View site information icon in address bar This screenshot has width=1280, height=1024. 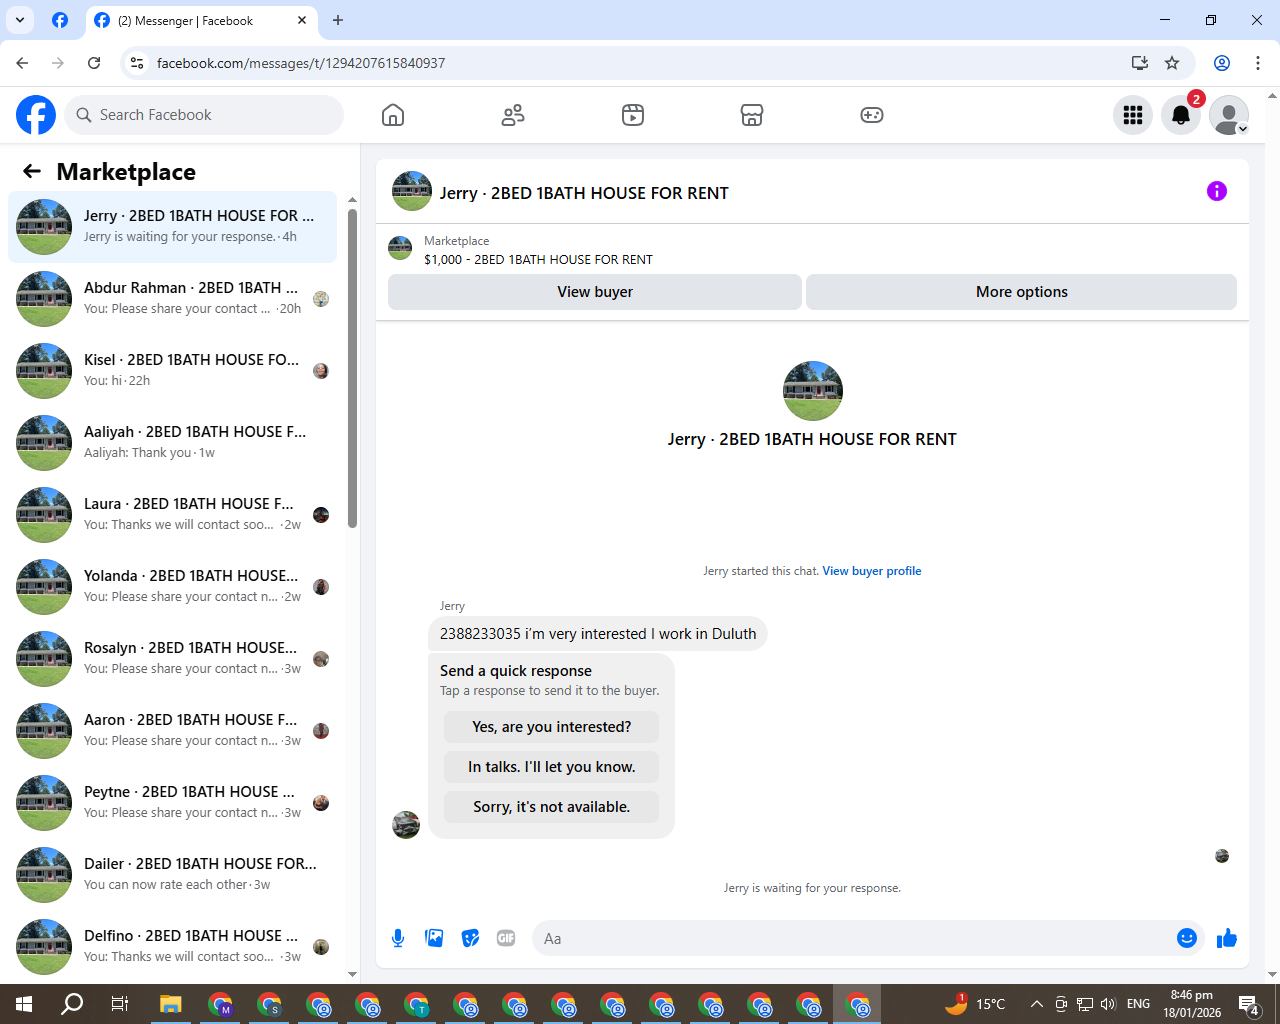(x=137, y=63)
